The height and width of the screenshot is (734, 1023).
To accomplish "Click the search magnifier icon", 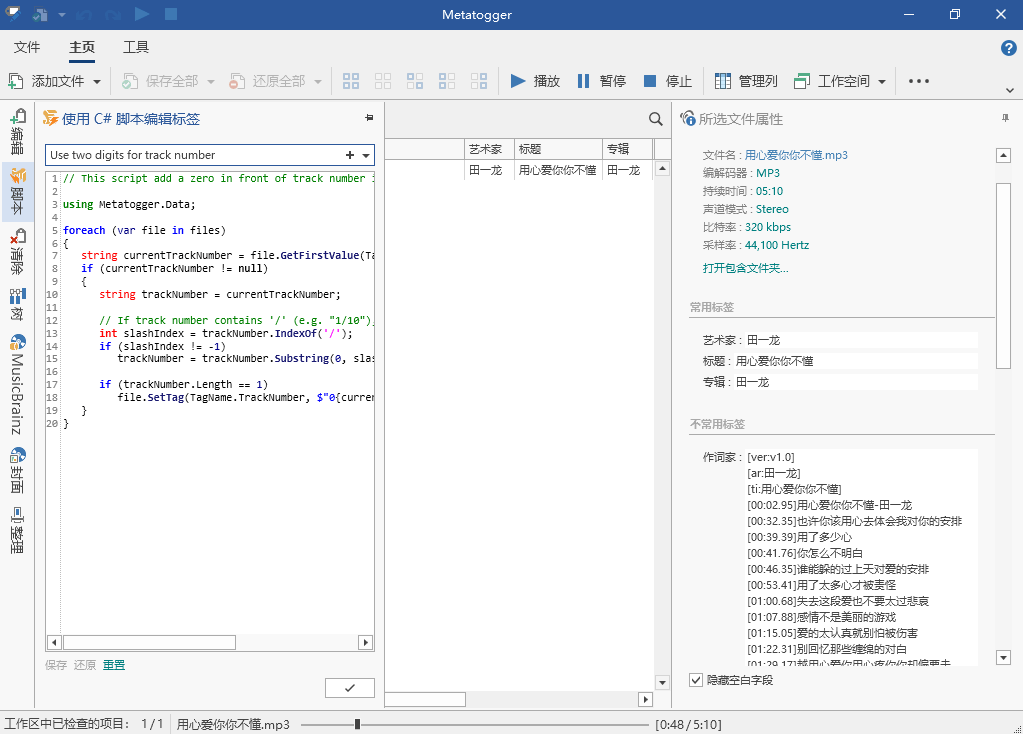I will point(656,119).
